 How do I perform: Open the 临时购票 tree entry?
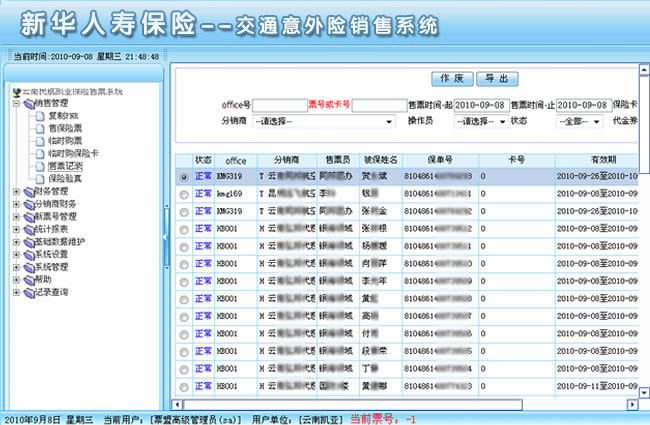point(65,141)
